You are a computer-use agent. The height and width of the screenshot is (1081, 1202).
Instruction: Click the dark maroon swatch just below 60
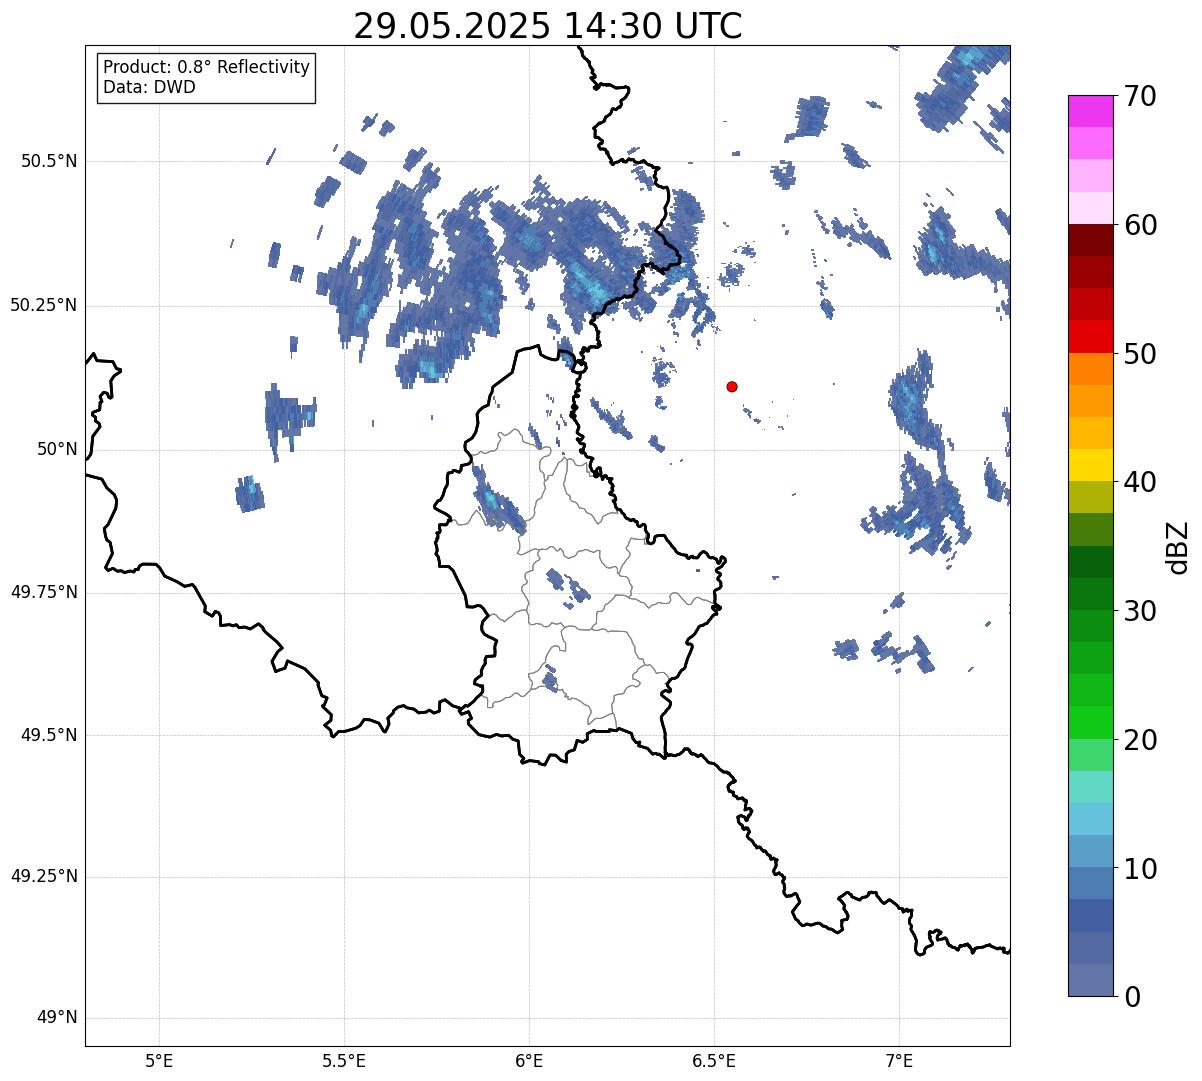(x=1091, y=240)
